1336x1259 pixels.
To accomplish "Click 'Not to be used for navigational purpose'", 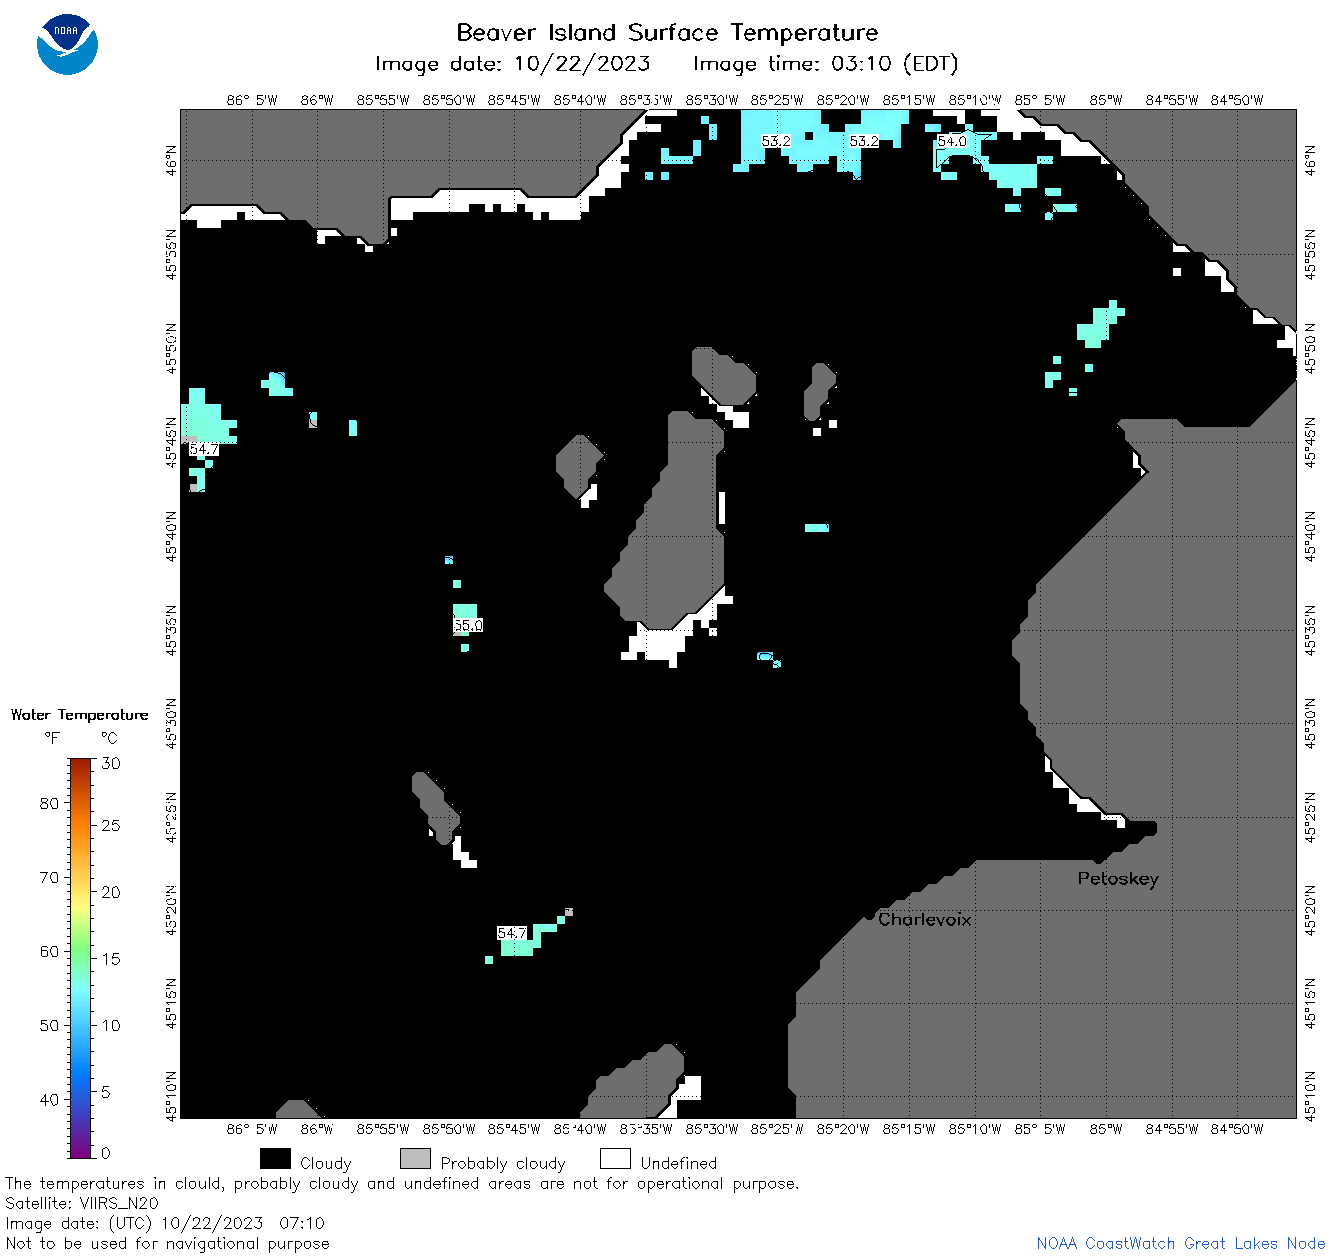I will (167, 1244).
